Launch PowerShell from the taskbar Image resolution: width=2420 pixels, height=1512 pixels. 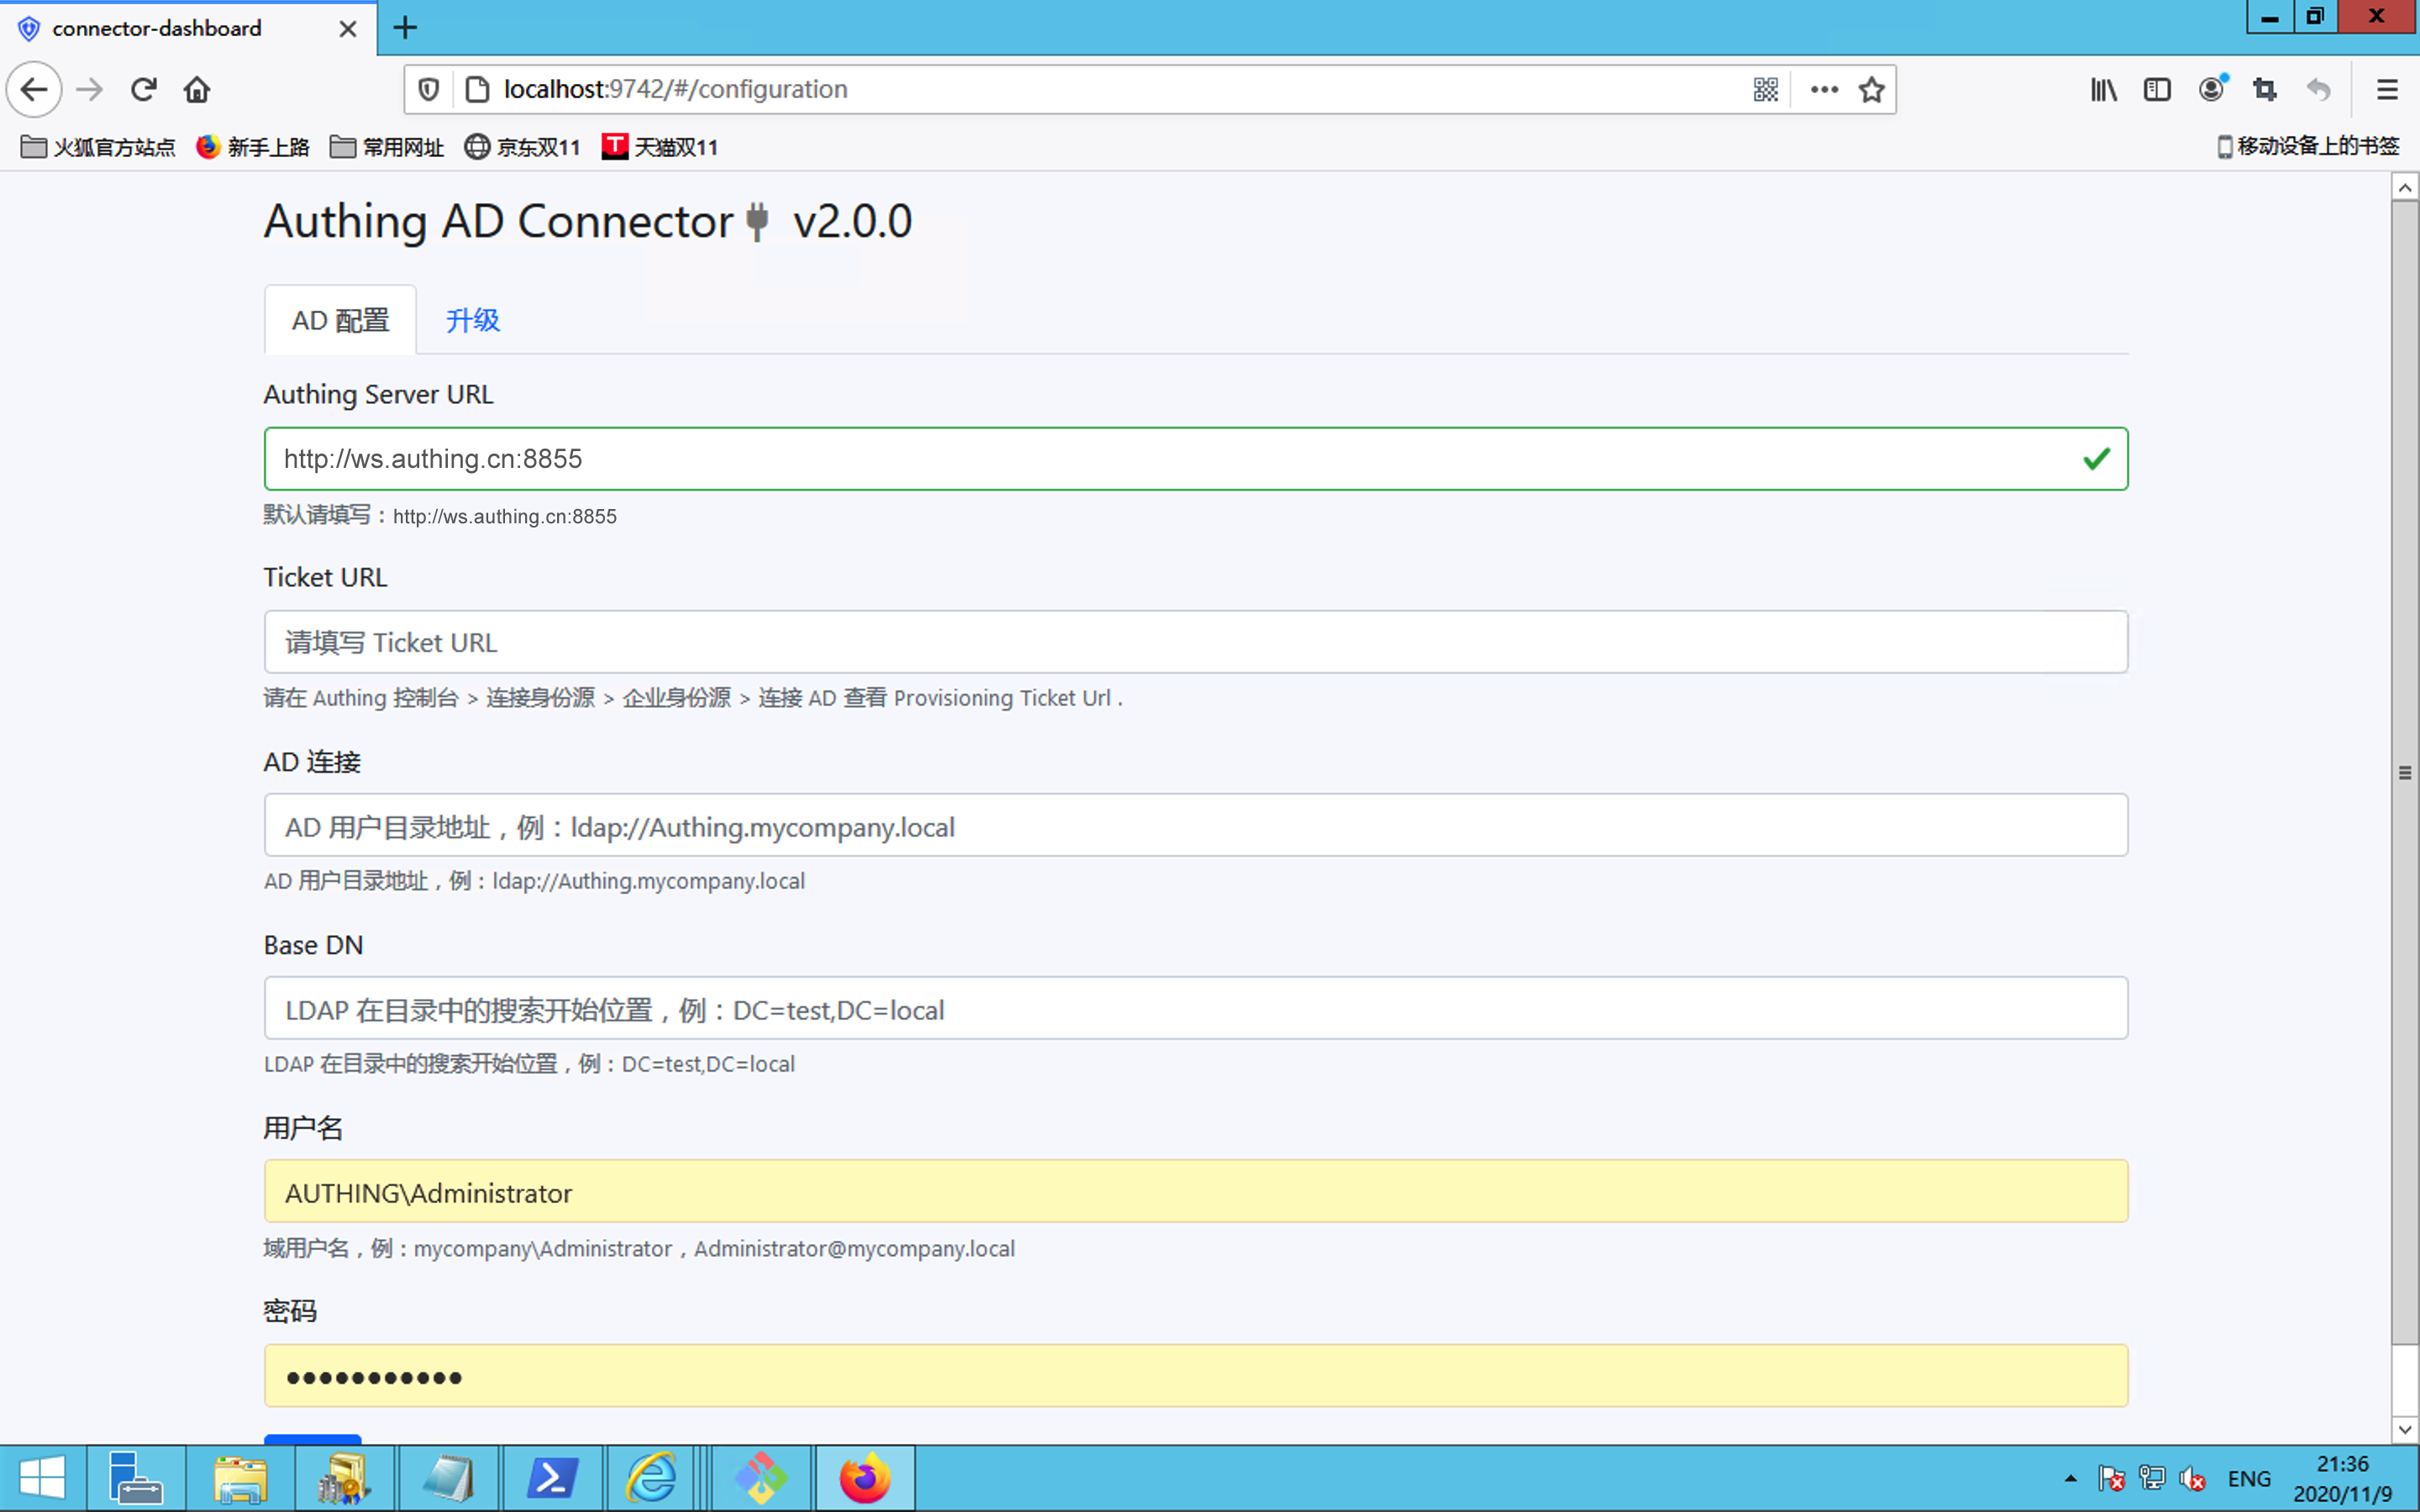pyautogui.click(x=553, y=1478)
